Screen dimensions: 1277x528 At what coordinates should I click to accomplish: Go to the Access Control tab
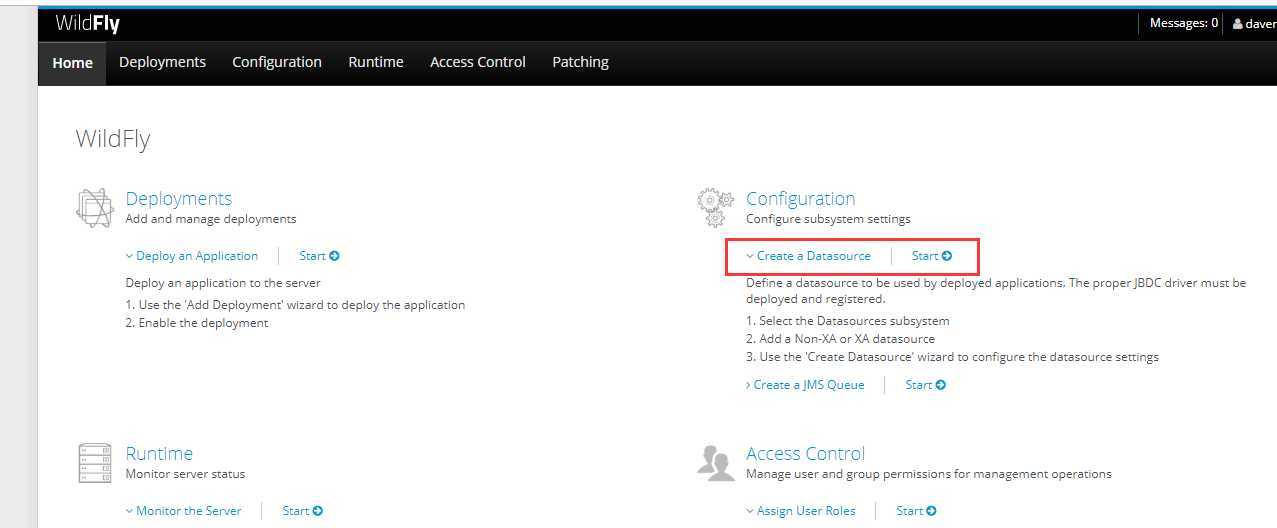(x=478, y=62)
